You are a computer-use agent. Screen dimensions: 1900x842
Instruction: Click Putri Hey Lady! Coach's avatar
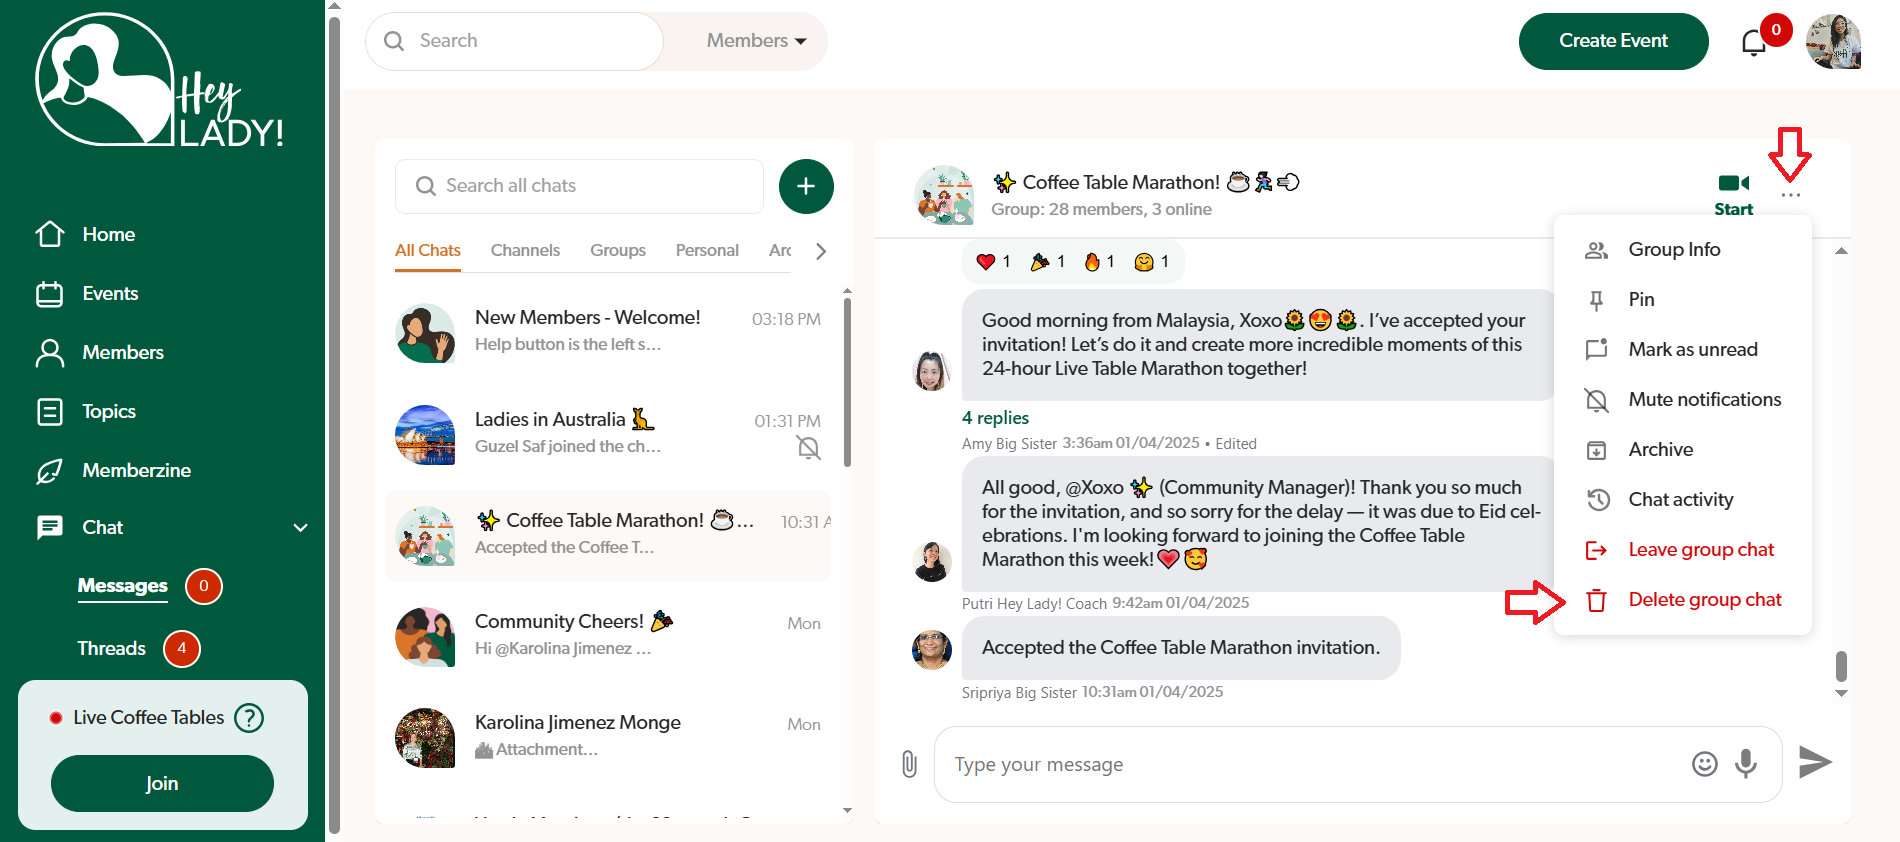(932, 562)
